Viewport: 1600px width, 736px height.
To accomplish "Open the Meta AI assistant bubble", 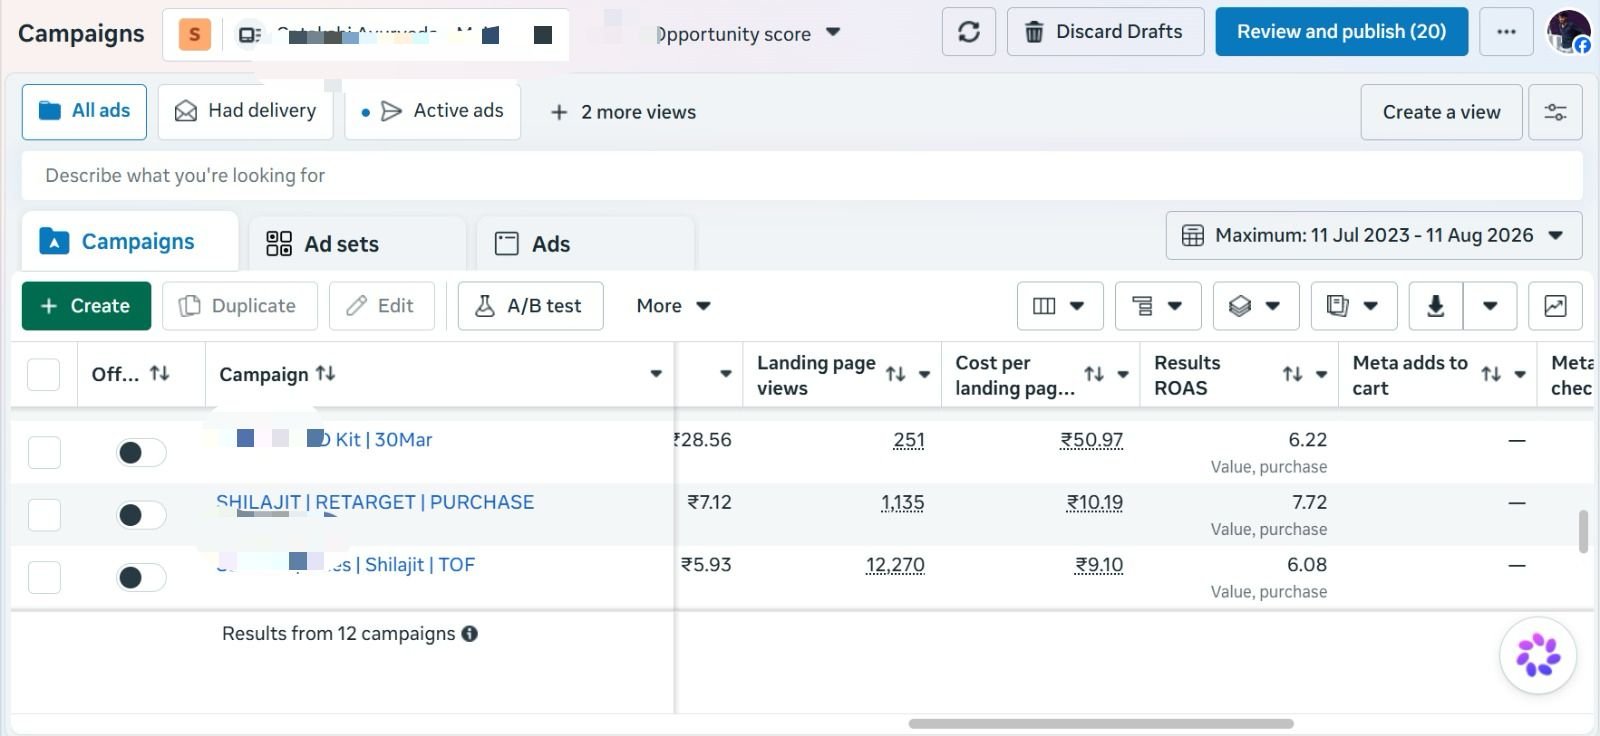I will click(x=1538, y=655).
